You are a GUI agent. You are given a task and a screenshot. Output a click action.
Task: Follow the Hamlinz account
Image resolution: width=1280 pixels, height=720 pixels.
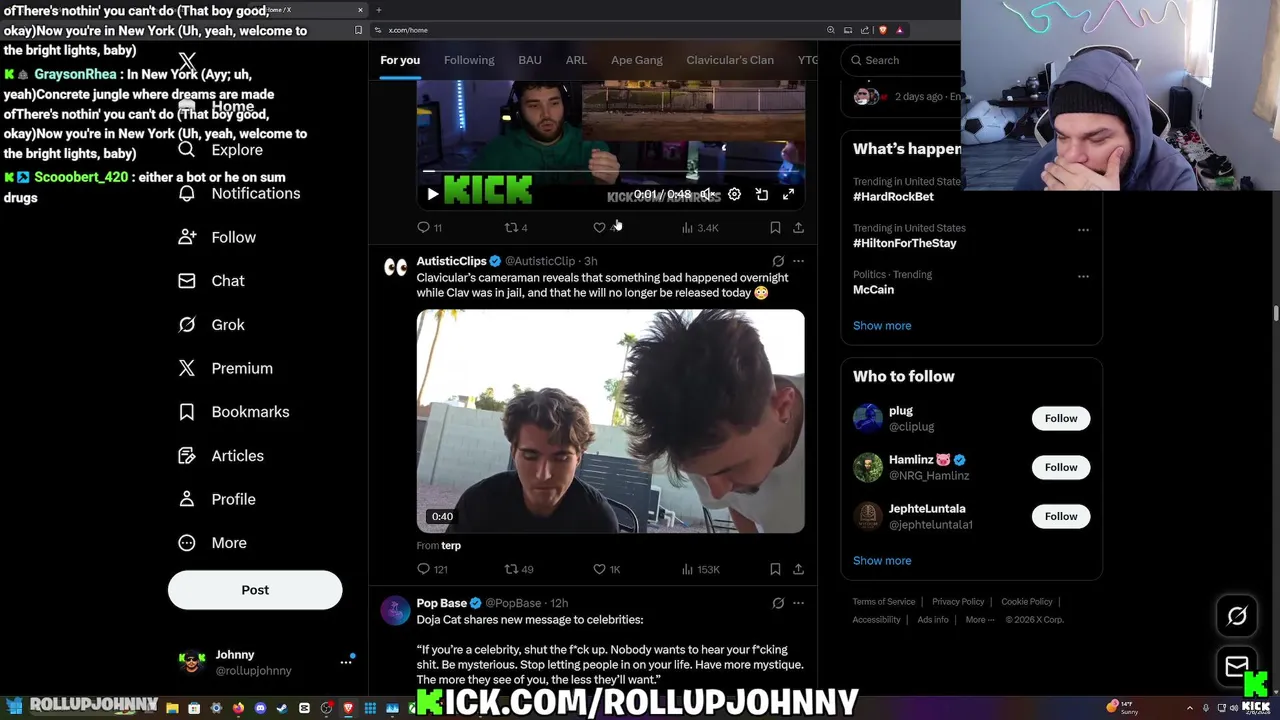click(1061, 467)
